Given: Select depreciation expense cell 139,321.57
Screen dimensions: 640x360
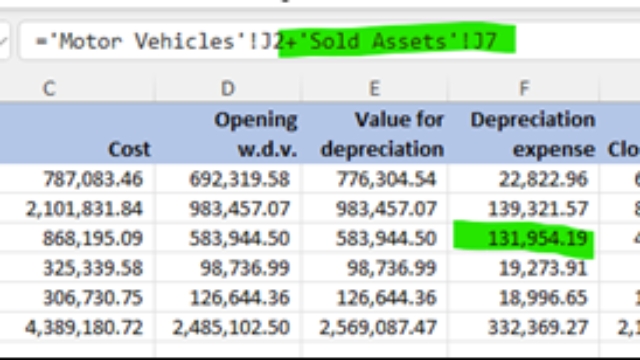Looking at the screenshot, I should [x=524, y=209].
